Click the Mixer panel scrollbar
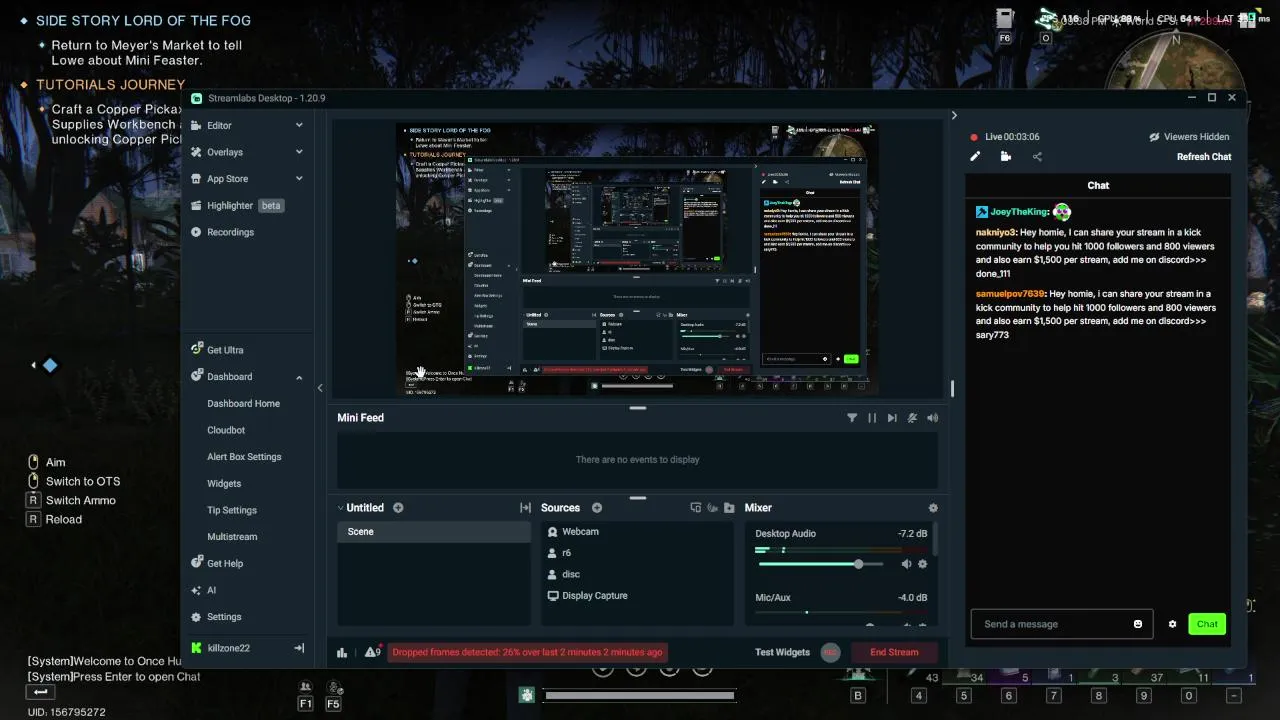The image size is (1280, 720). click(x=936, y=541)
